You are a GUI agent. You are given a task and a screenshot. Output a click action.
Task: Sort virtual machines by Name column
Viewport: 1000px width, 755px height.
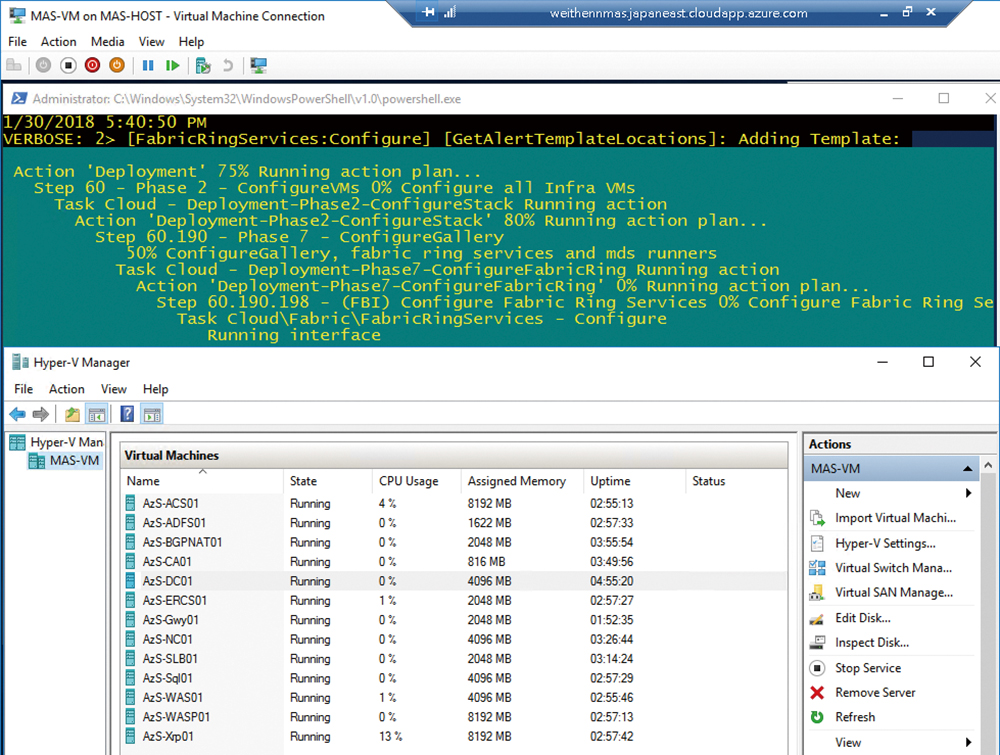coord(202,481)
